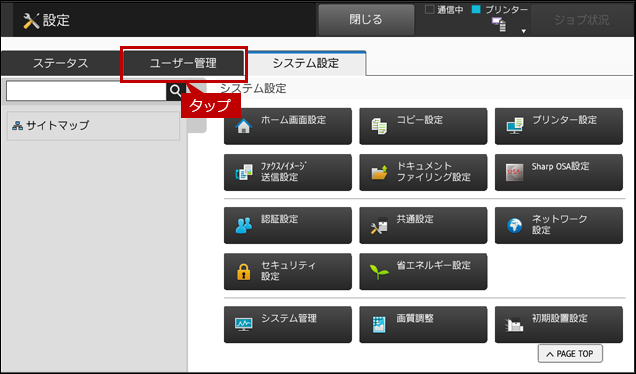This screenshot has width=636, height=374.
Task: Open コピー設定 label
Action: pyautogui.click(x=419, y=120)
